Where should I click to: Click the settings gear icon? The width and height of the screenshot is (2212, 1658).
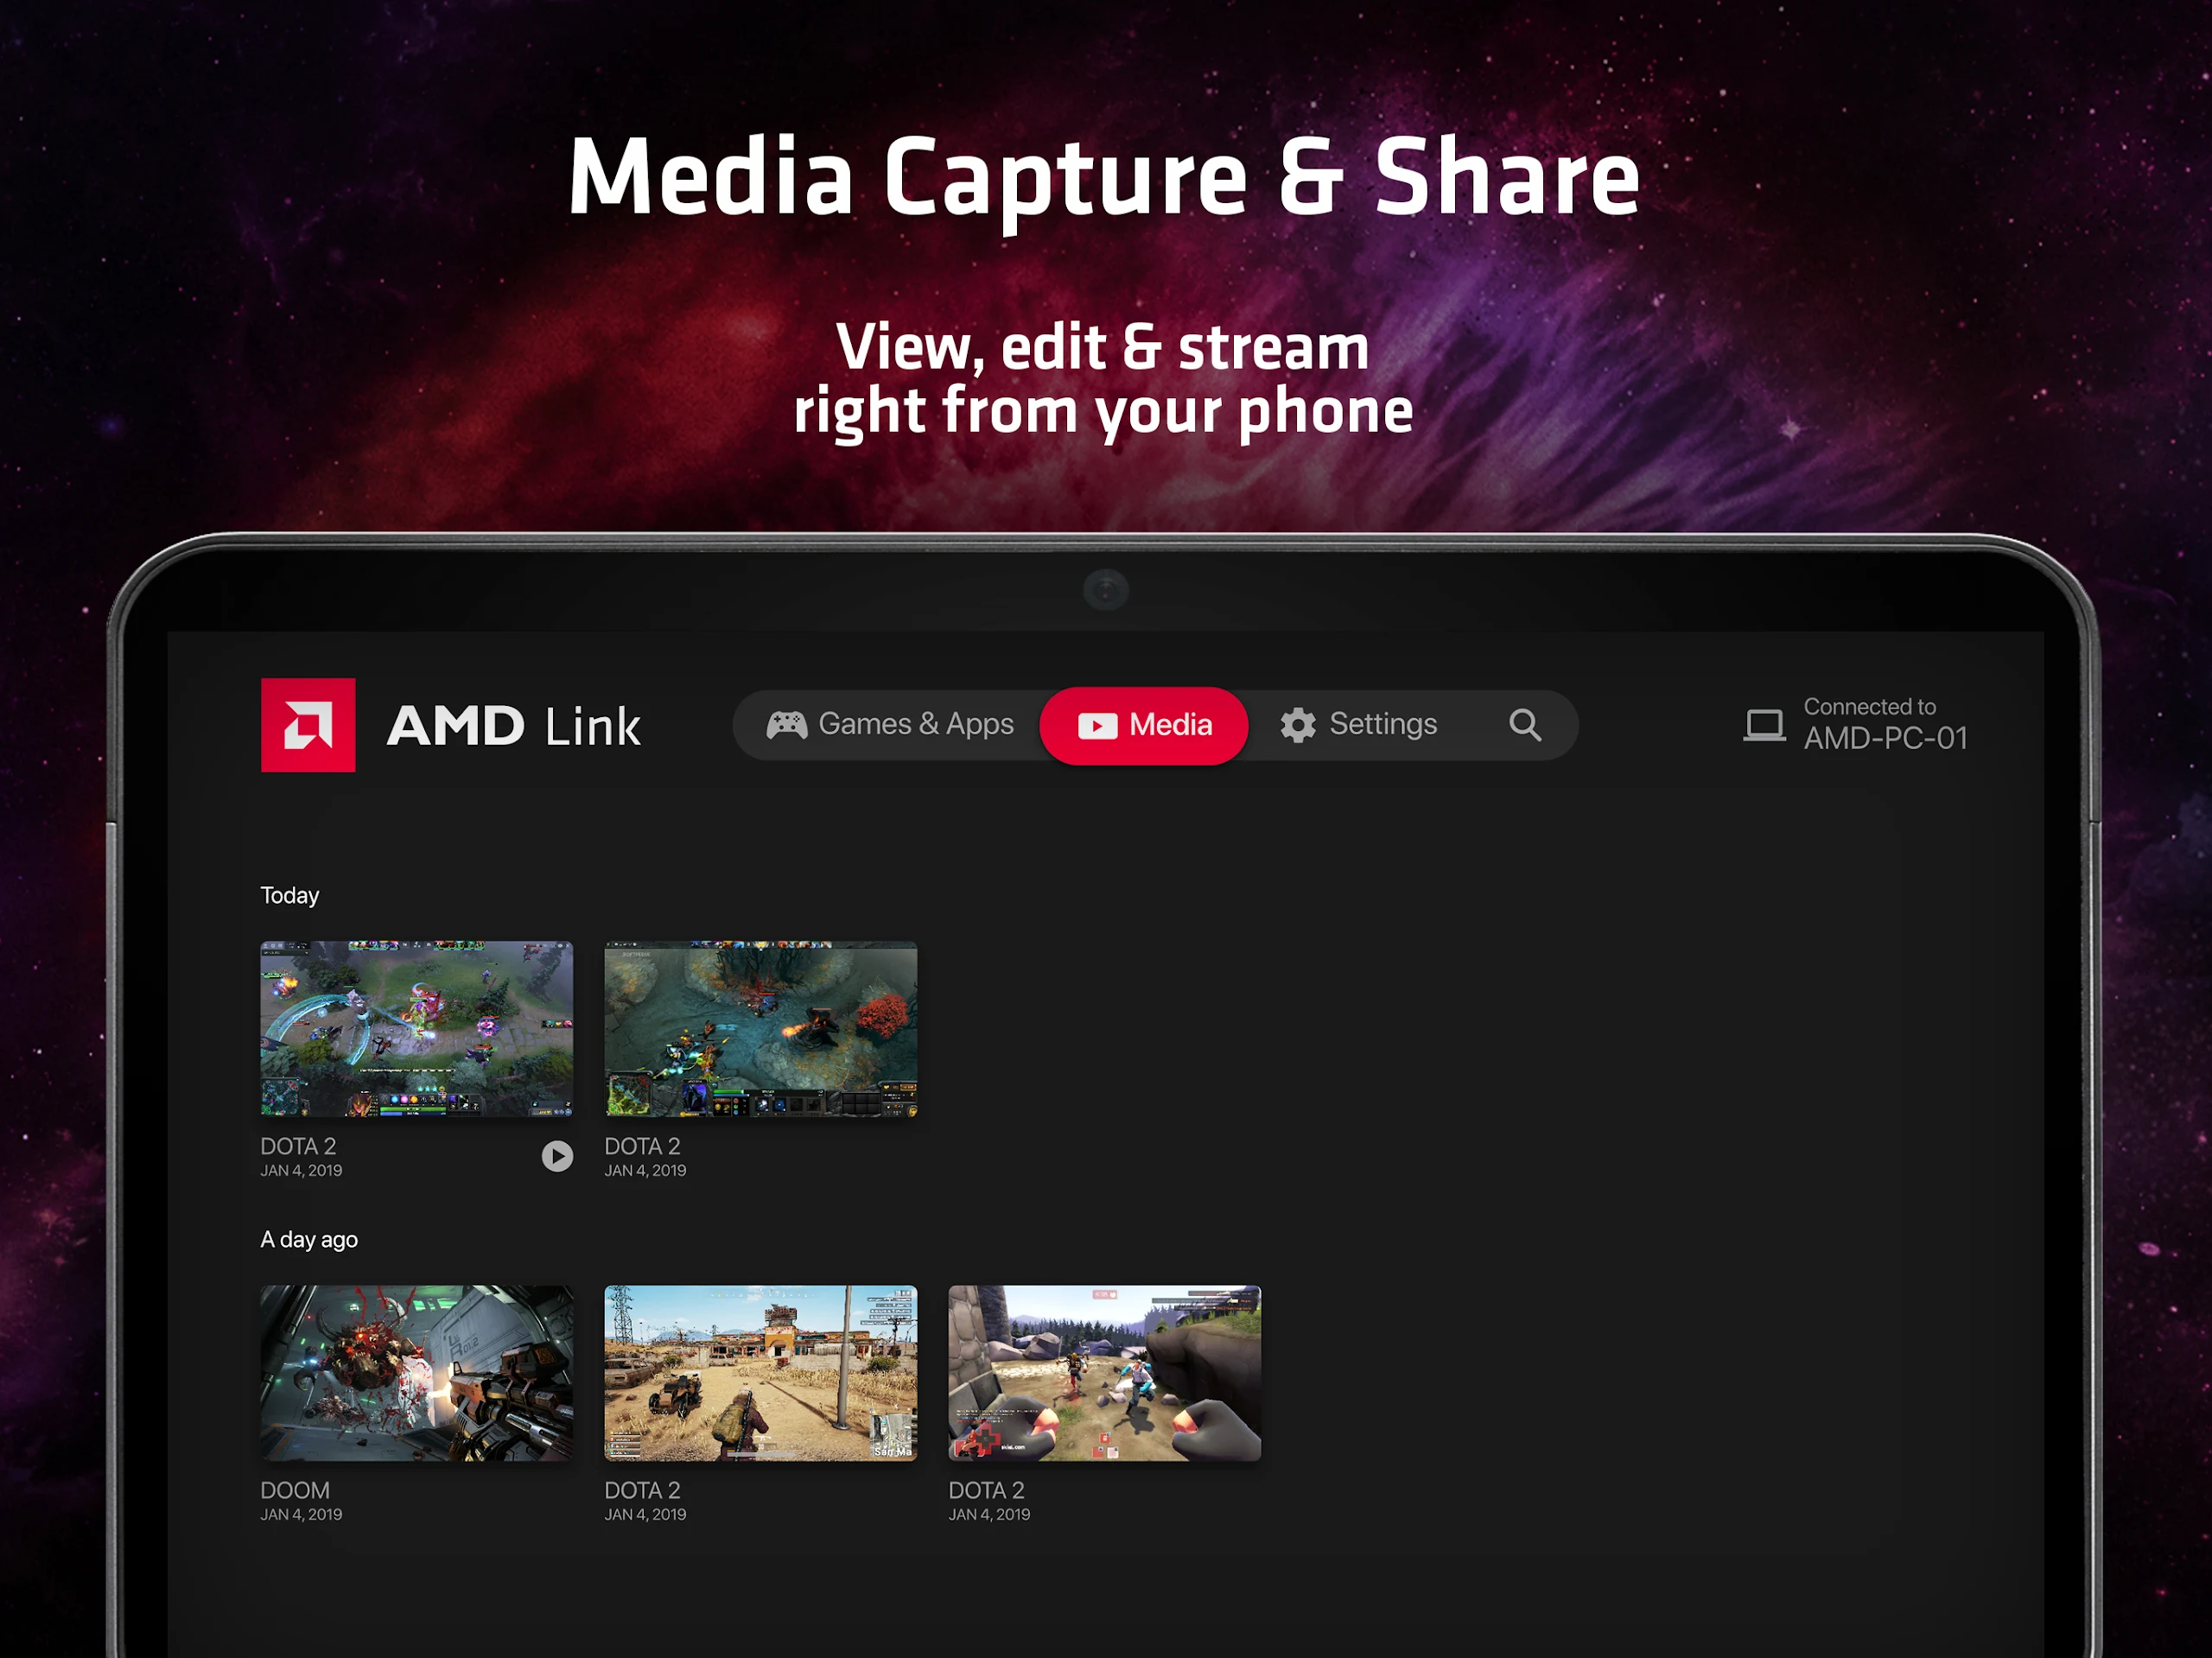[x=1298, y=725]
